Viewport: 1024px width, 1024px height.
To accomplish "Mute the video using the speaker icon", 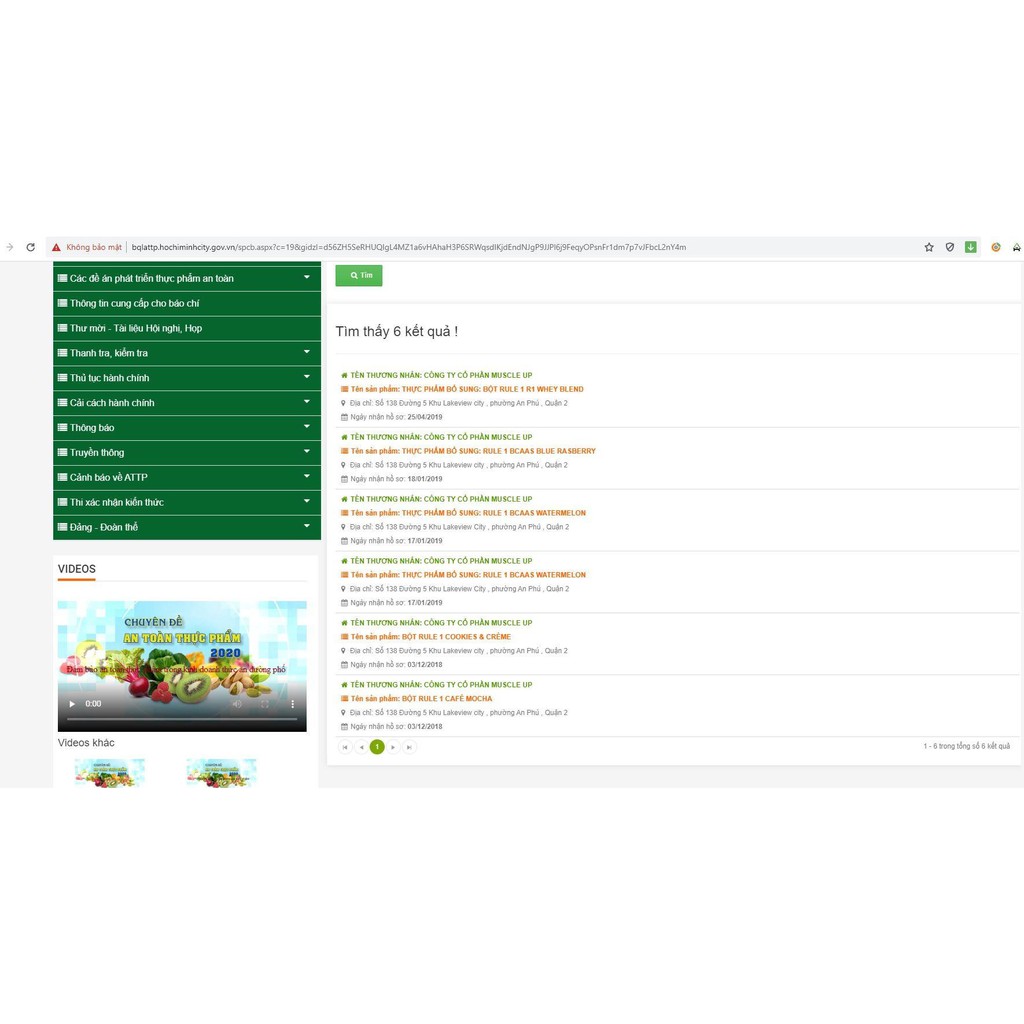I will pyautogui.click(x=237, y=704).
